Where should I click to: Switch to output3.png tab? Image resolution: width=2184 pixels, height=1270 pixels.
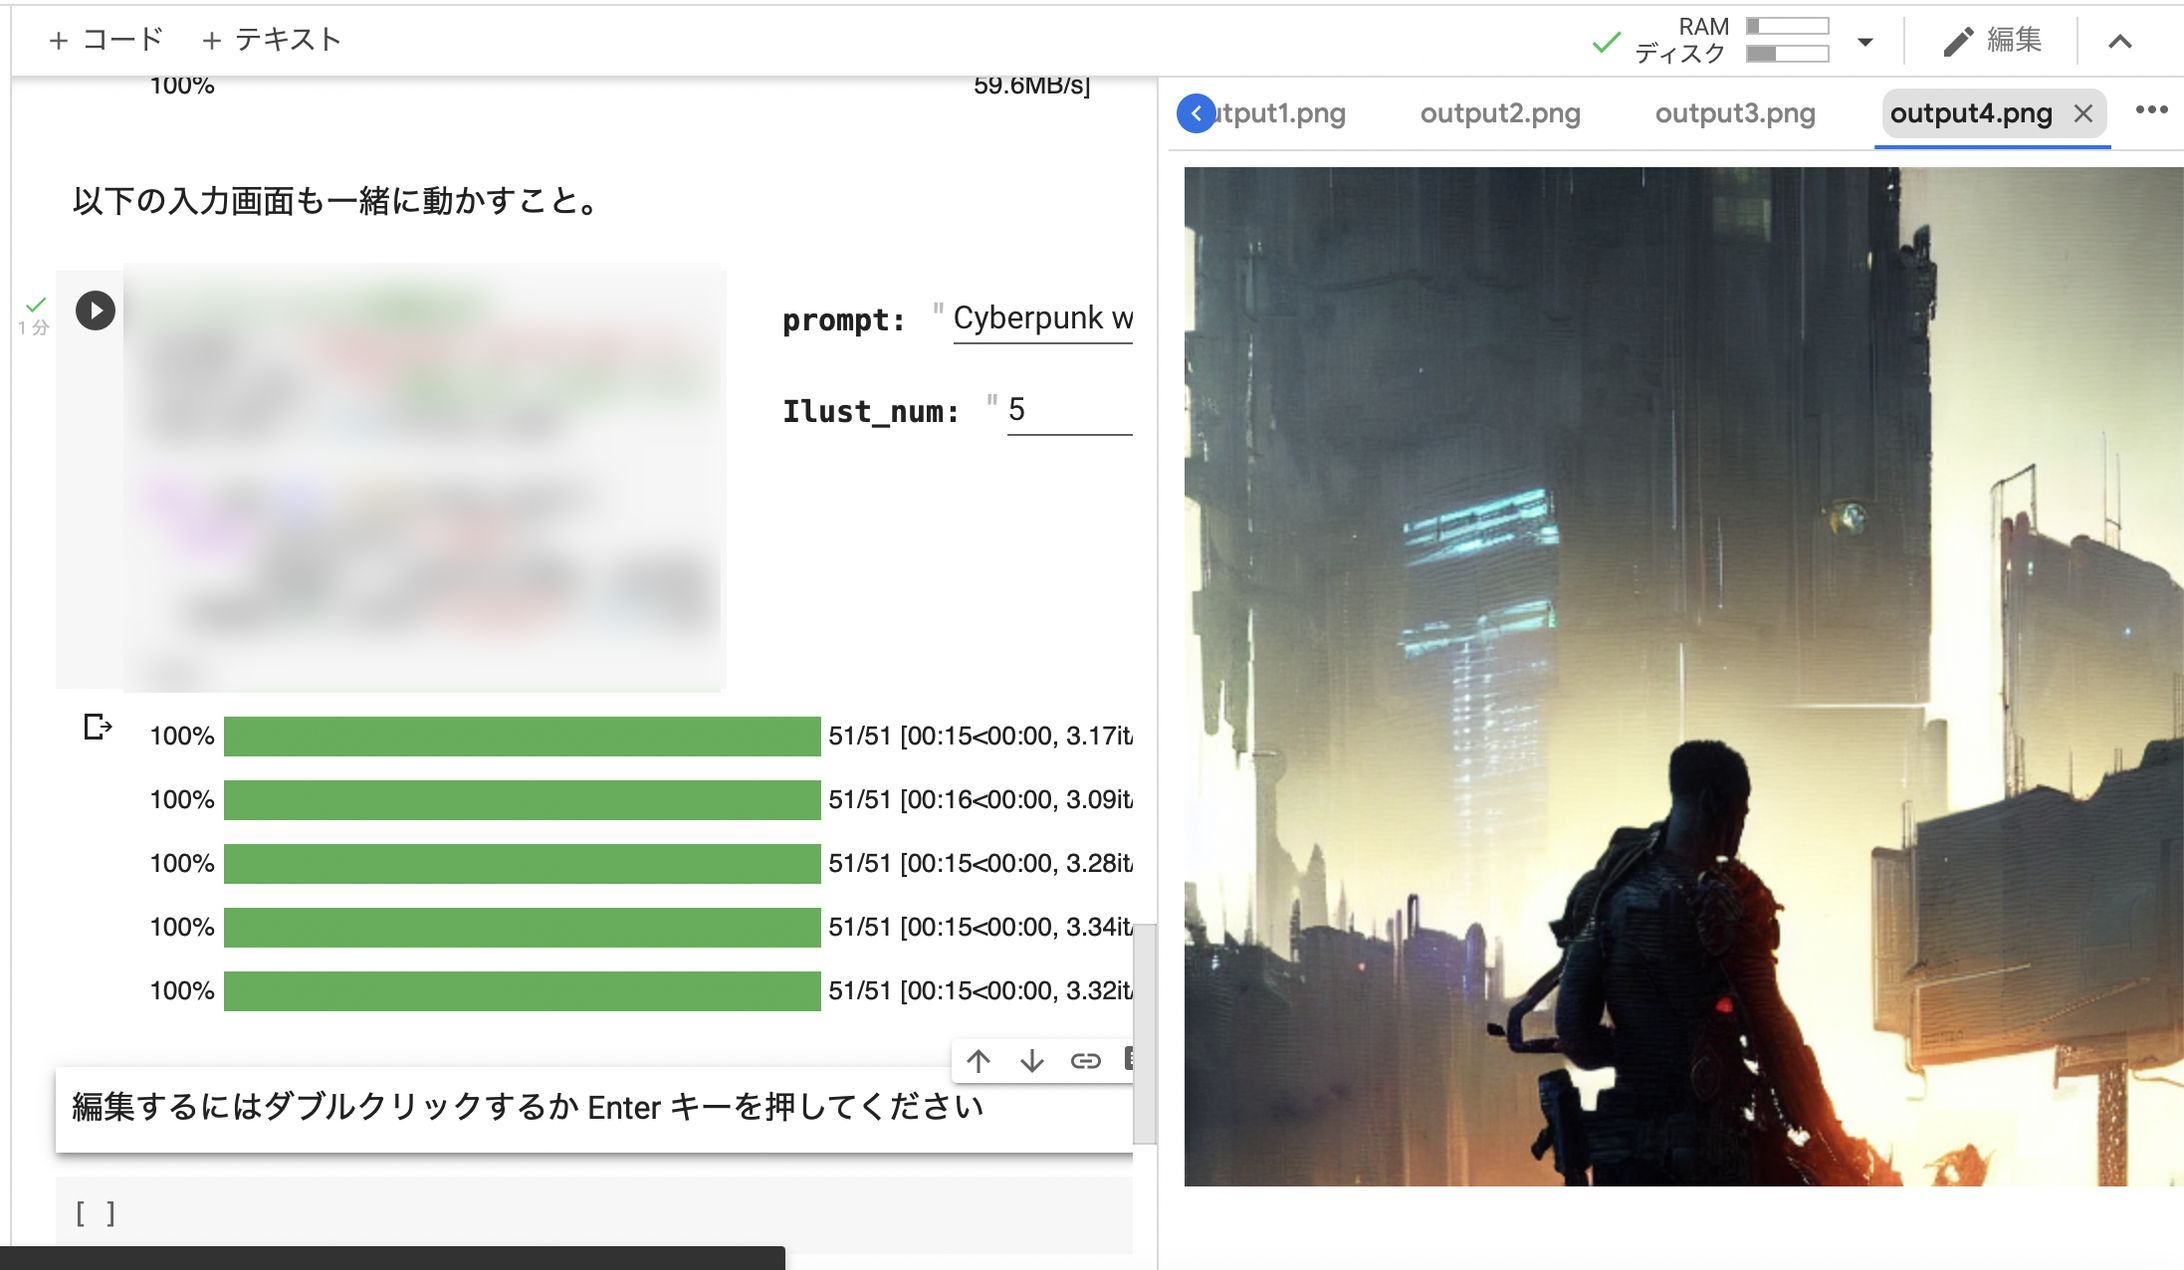coord(1735,113)
